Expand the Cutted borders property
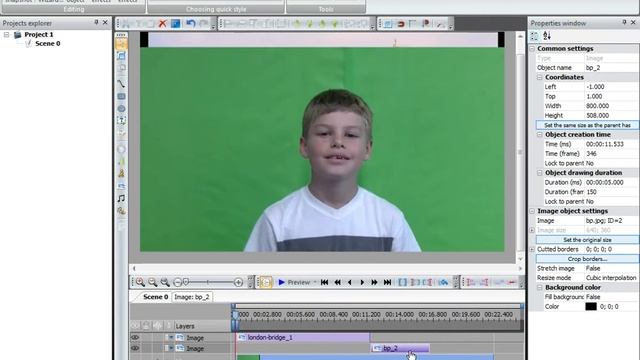 (x=532, y=249)
